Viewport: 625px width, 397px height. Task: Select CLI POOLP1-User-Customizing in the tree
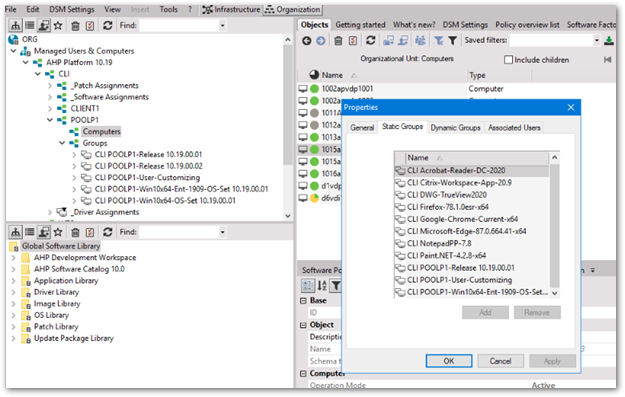pos(147,178)
